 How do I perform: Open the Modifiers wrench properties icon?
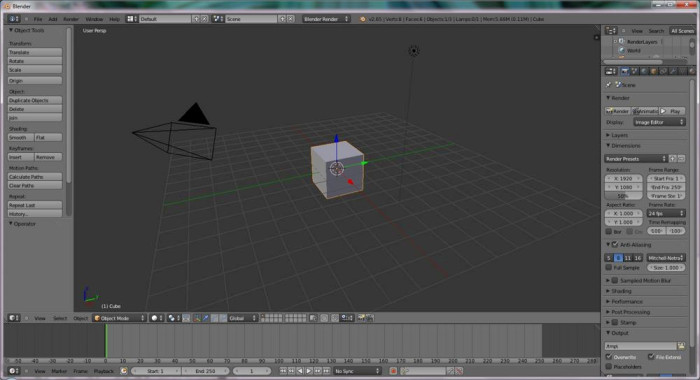click(673, 71)
